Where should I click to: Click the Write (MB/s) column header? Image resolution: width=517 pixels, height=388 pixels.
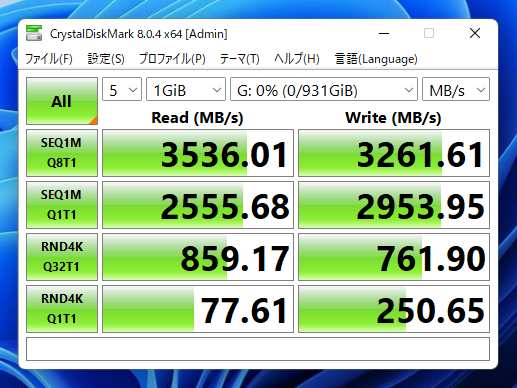[x=393, y=118]
